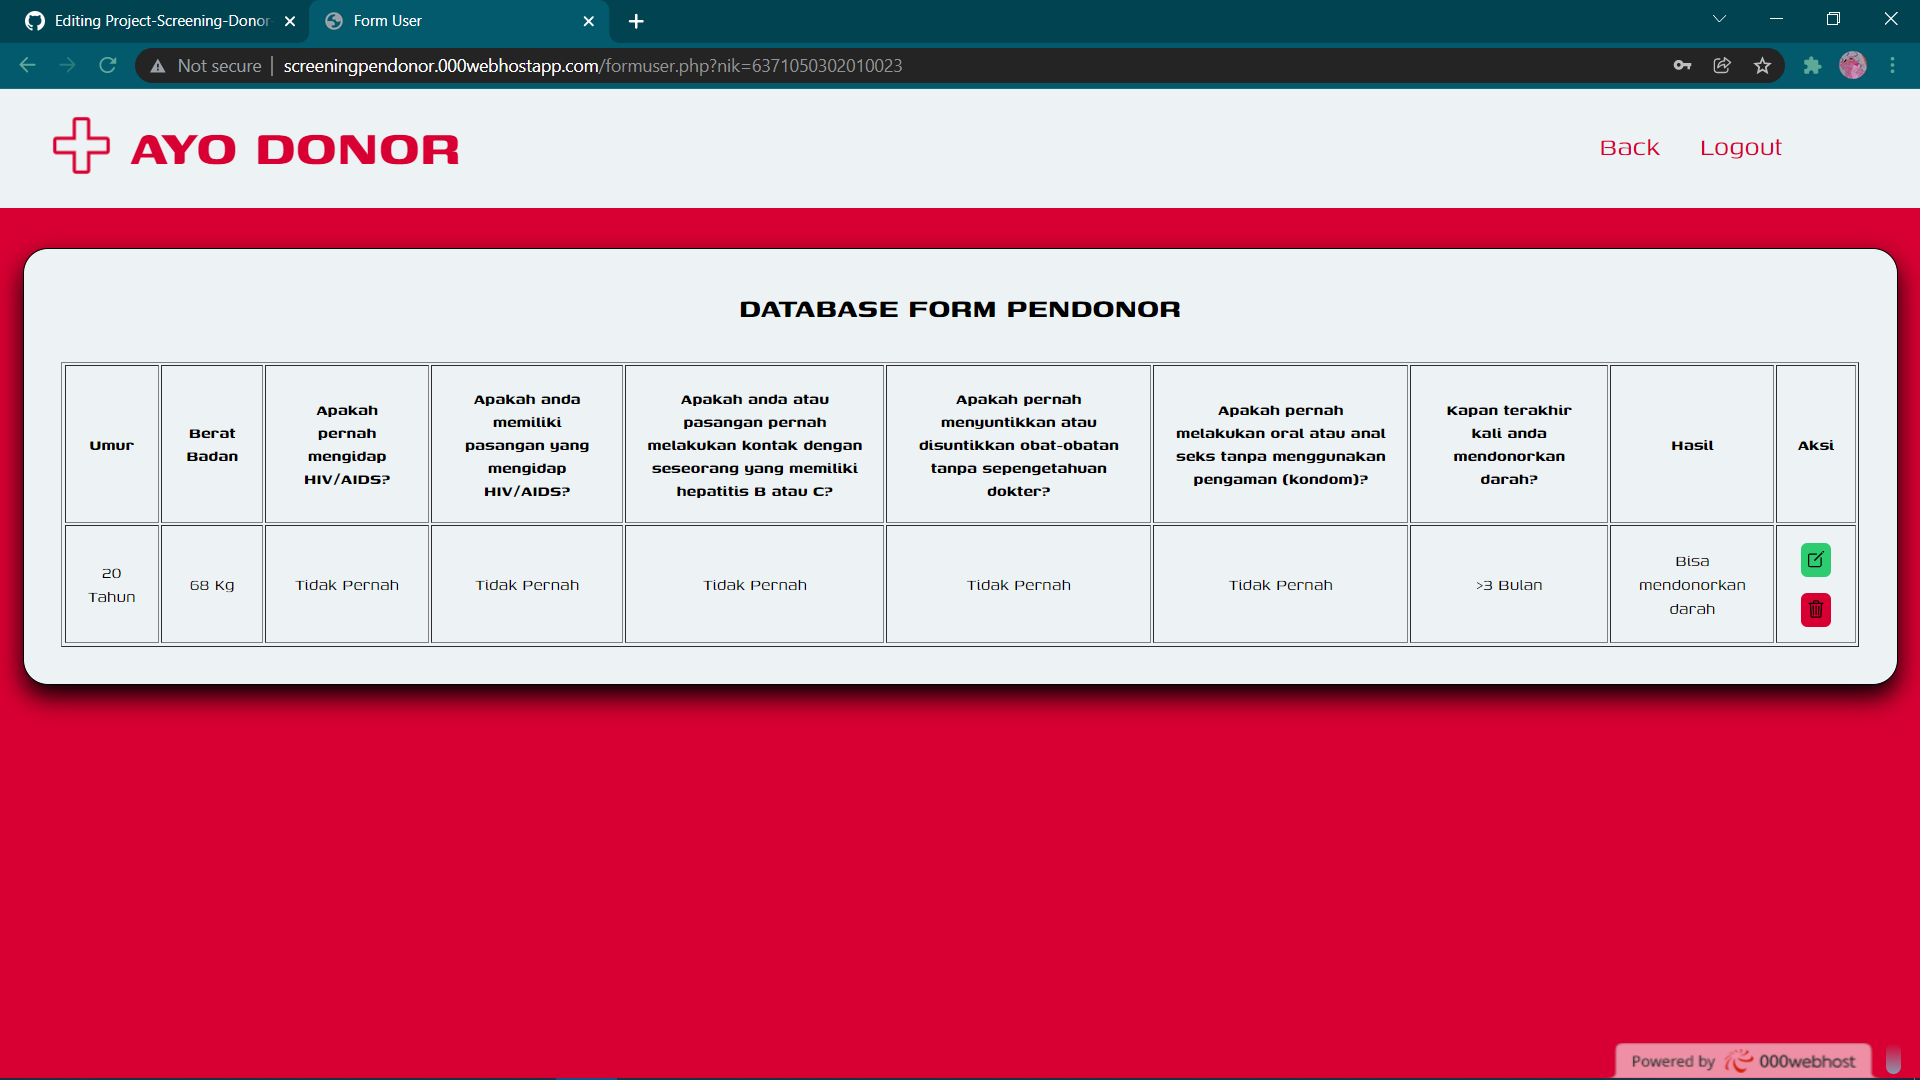Bookmark this page with star icon
1920x1080 pixels.
[x=1762, y=65]
